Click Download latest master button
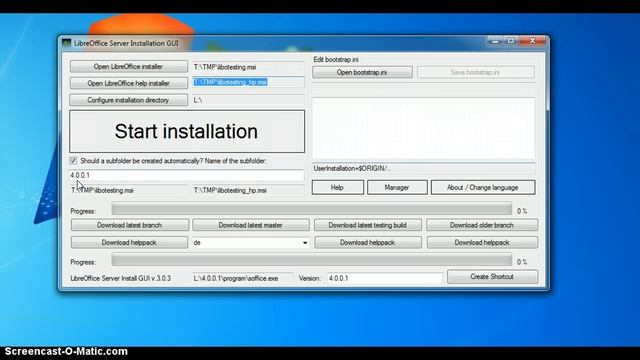 coord(251,225)
